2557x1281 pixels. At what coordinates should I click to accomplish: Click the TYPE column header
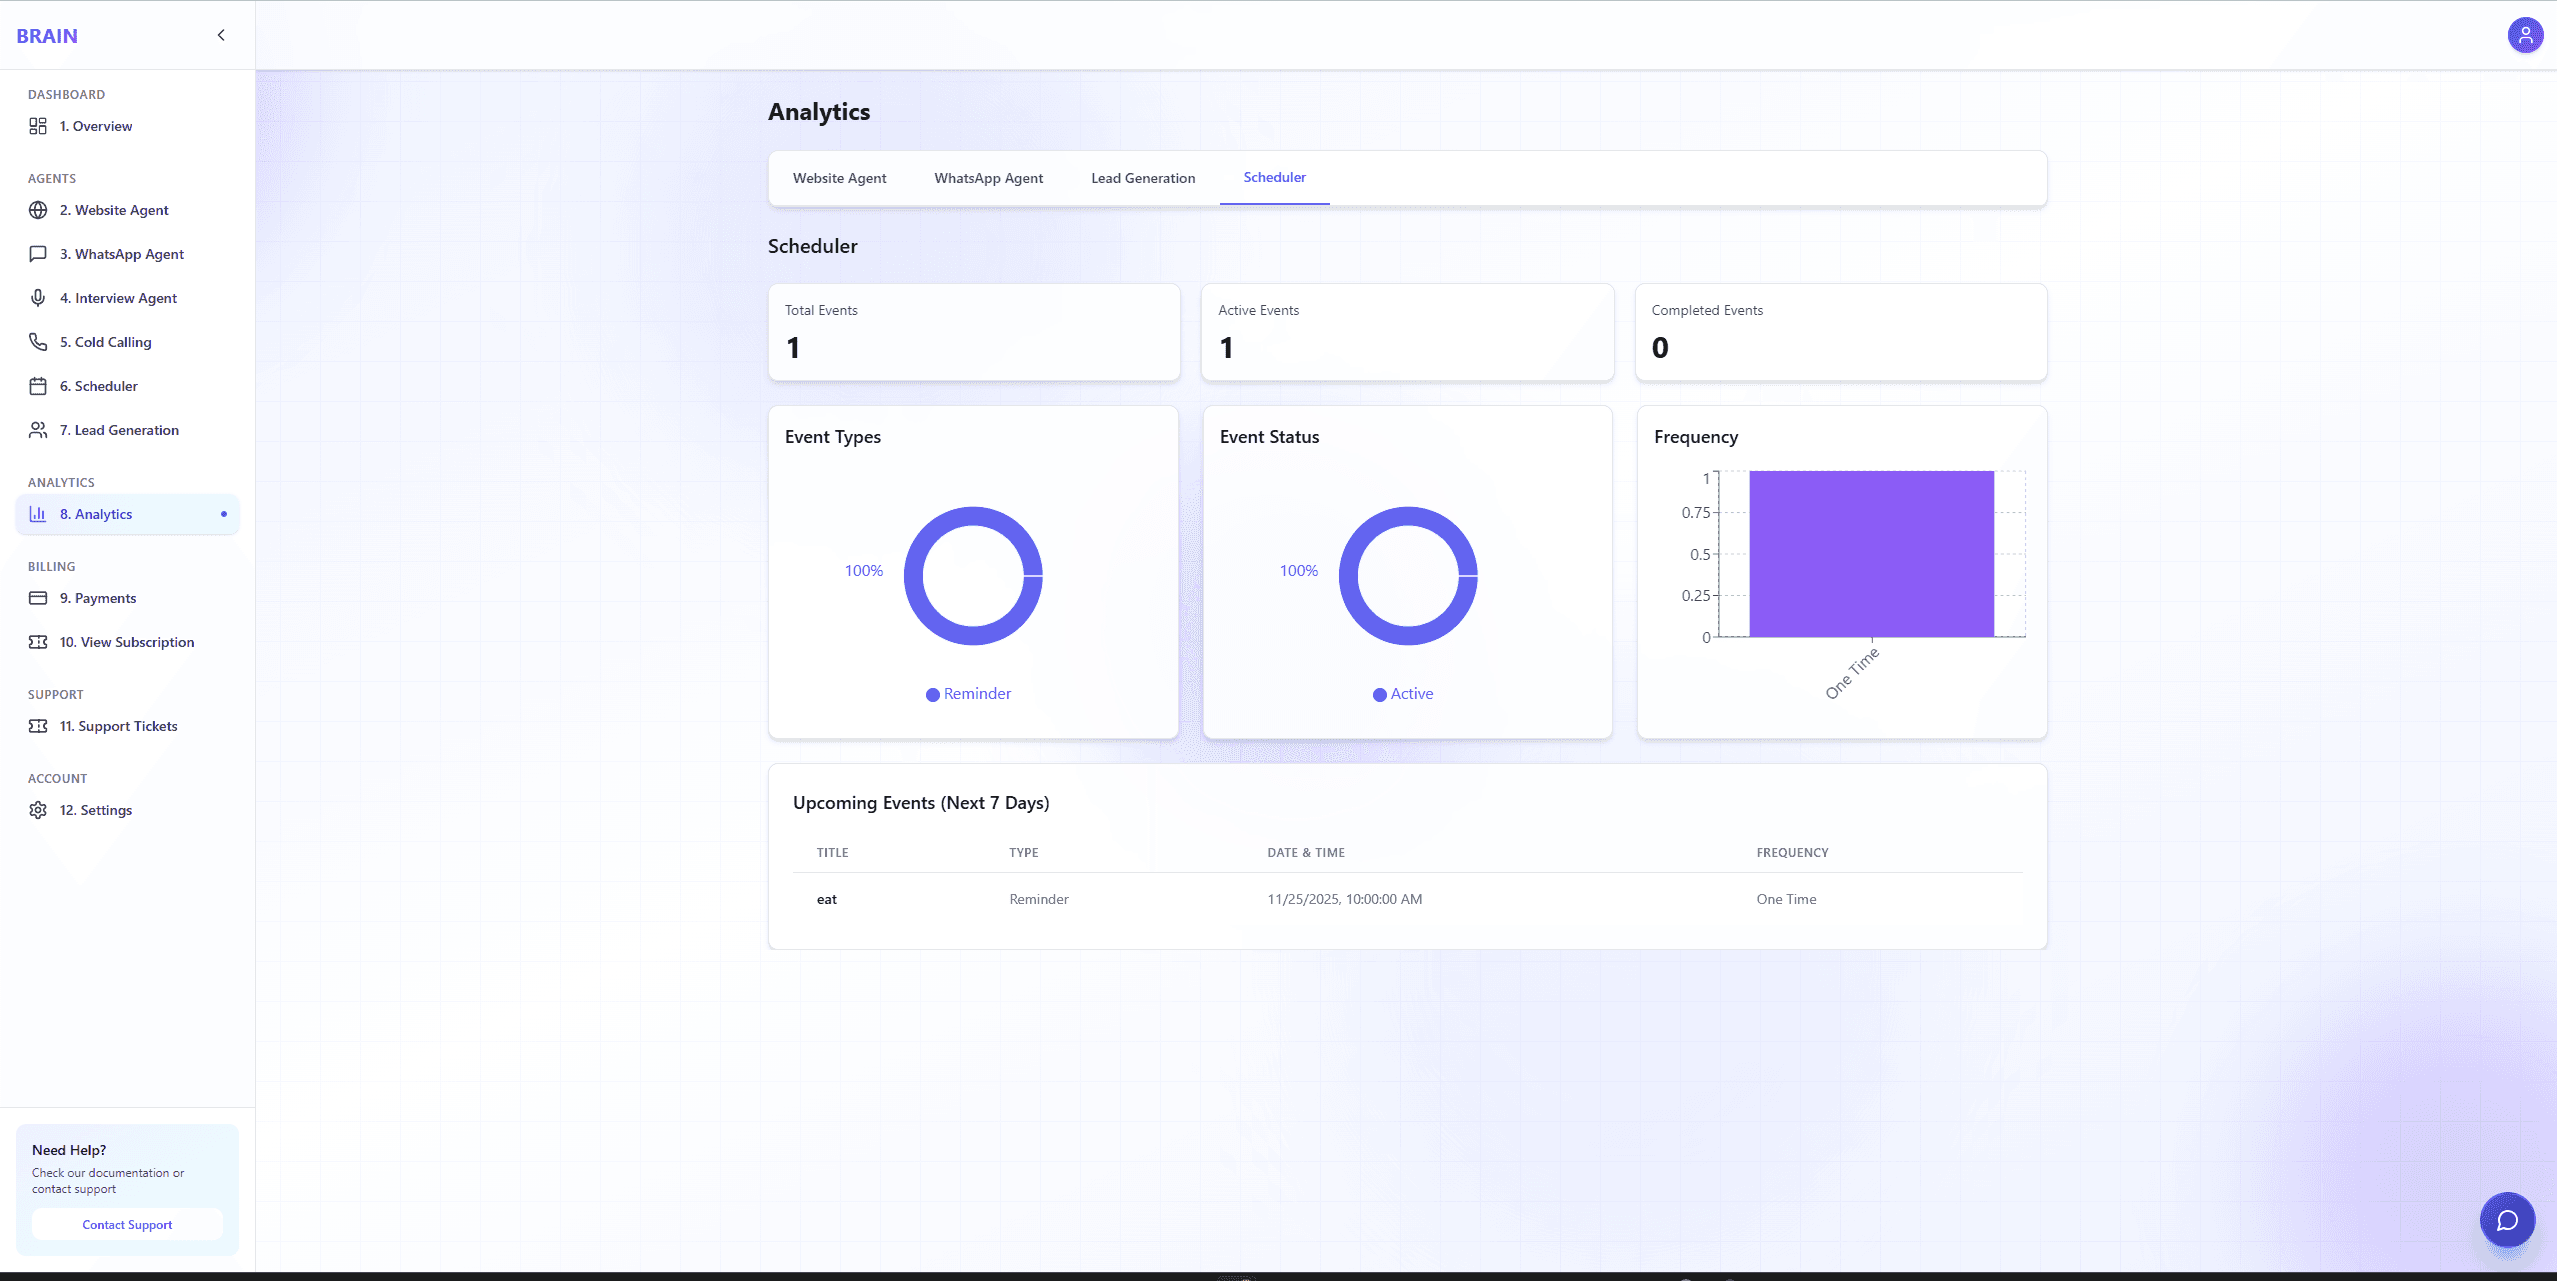pos(1023,853)
